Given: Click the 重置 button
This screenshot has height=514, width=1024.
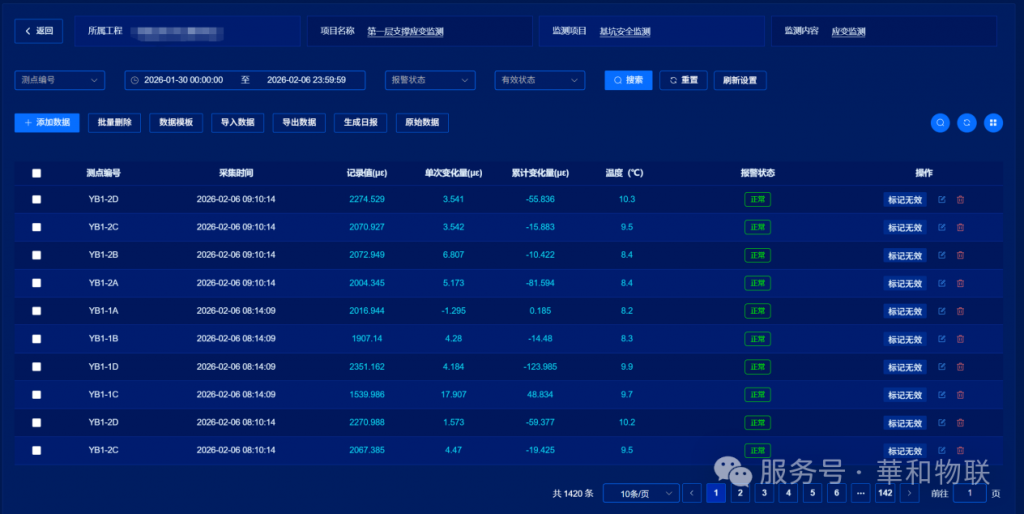Looking at the screenshot, I should pyautogui.click(x=683, y=80).
